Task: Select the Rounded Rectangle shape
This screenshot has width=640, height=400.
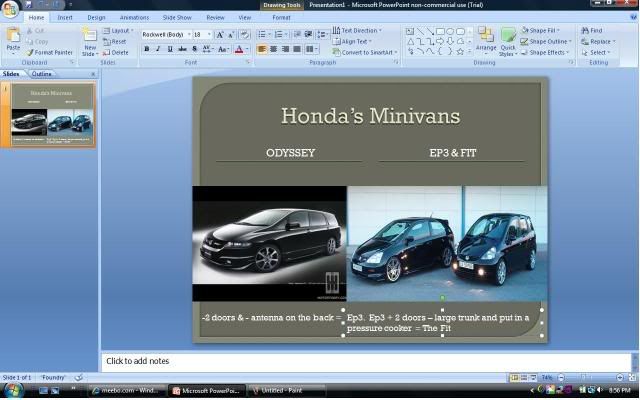Action: [x=460, y=31]
